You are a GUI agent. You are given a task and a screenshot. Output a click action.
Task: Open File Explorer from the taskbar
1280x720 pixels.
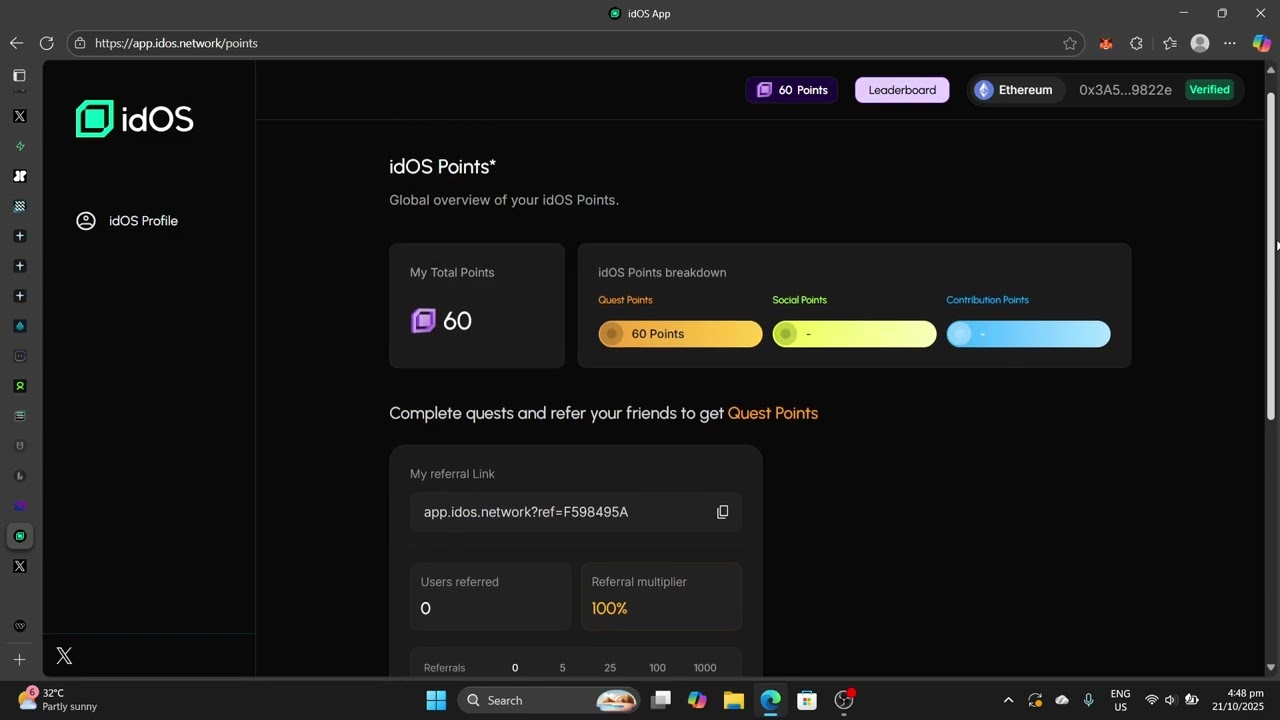[x=734, y=700]
